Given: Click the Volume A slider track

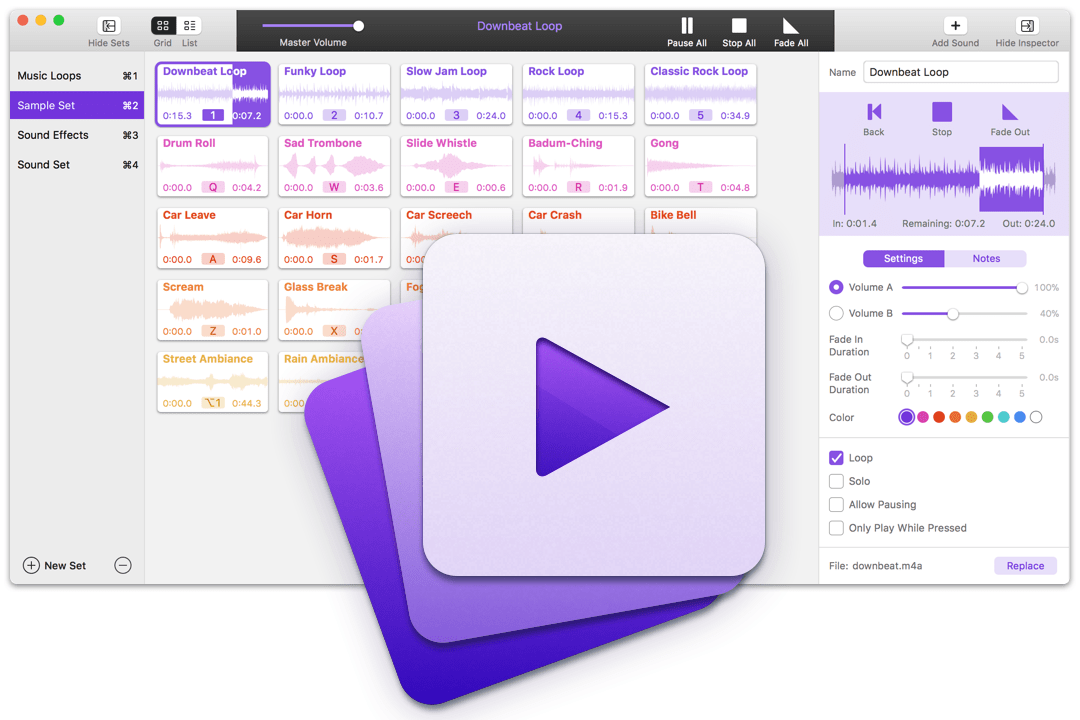Looking at the screenshot, I should point(964,287).
